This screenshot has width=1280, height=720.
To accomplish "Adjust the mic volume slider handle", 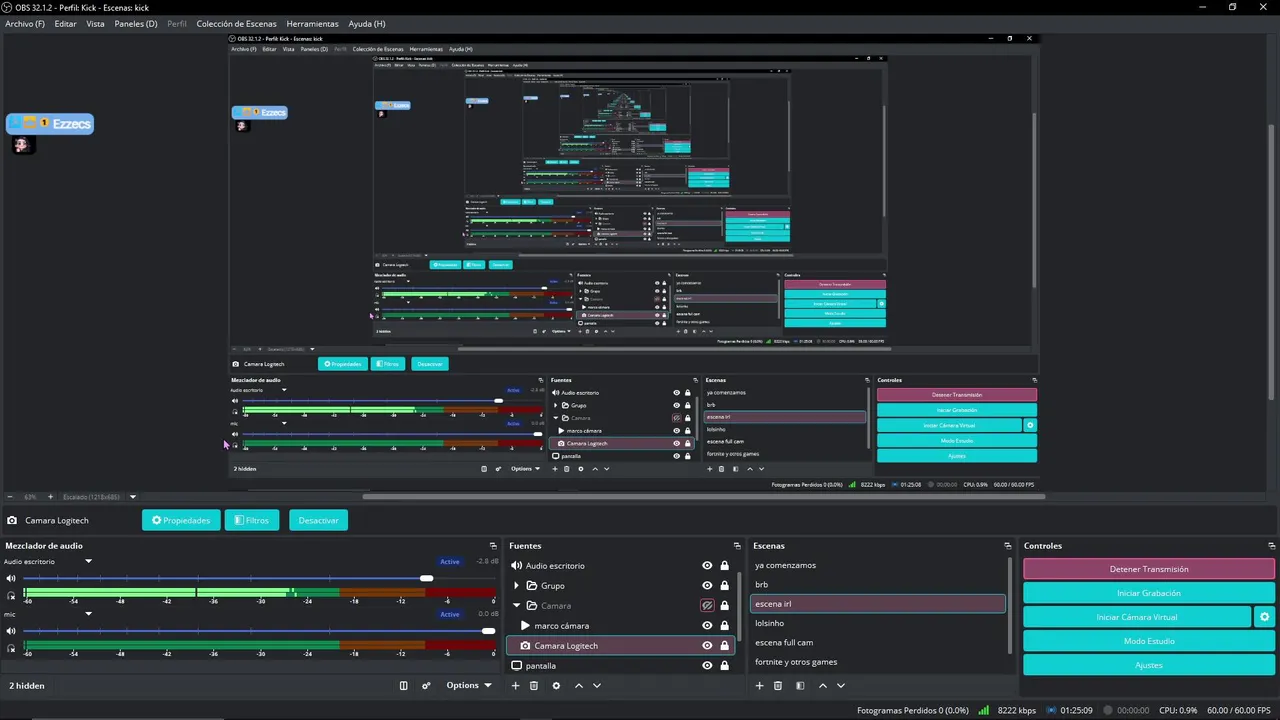I will [x=488, y=631].
